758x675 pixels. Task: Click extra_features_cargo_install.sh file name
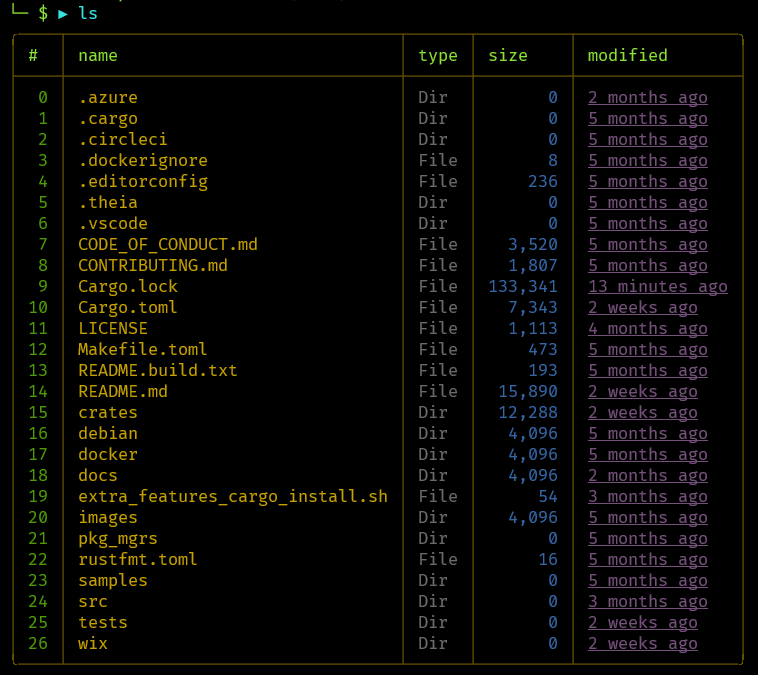233,497
